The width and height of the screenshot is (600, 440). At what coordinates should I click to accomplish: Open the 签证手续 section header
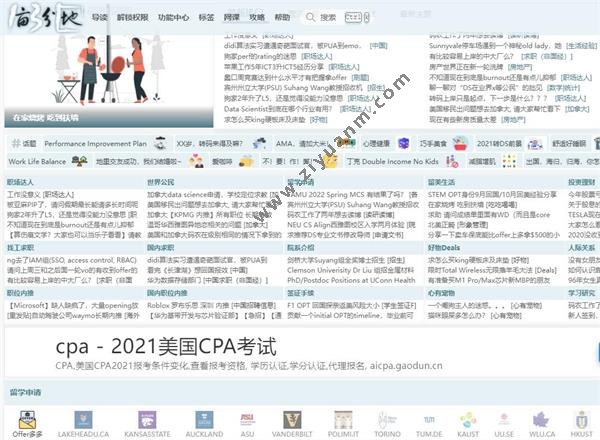(300, 293)
